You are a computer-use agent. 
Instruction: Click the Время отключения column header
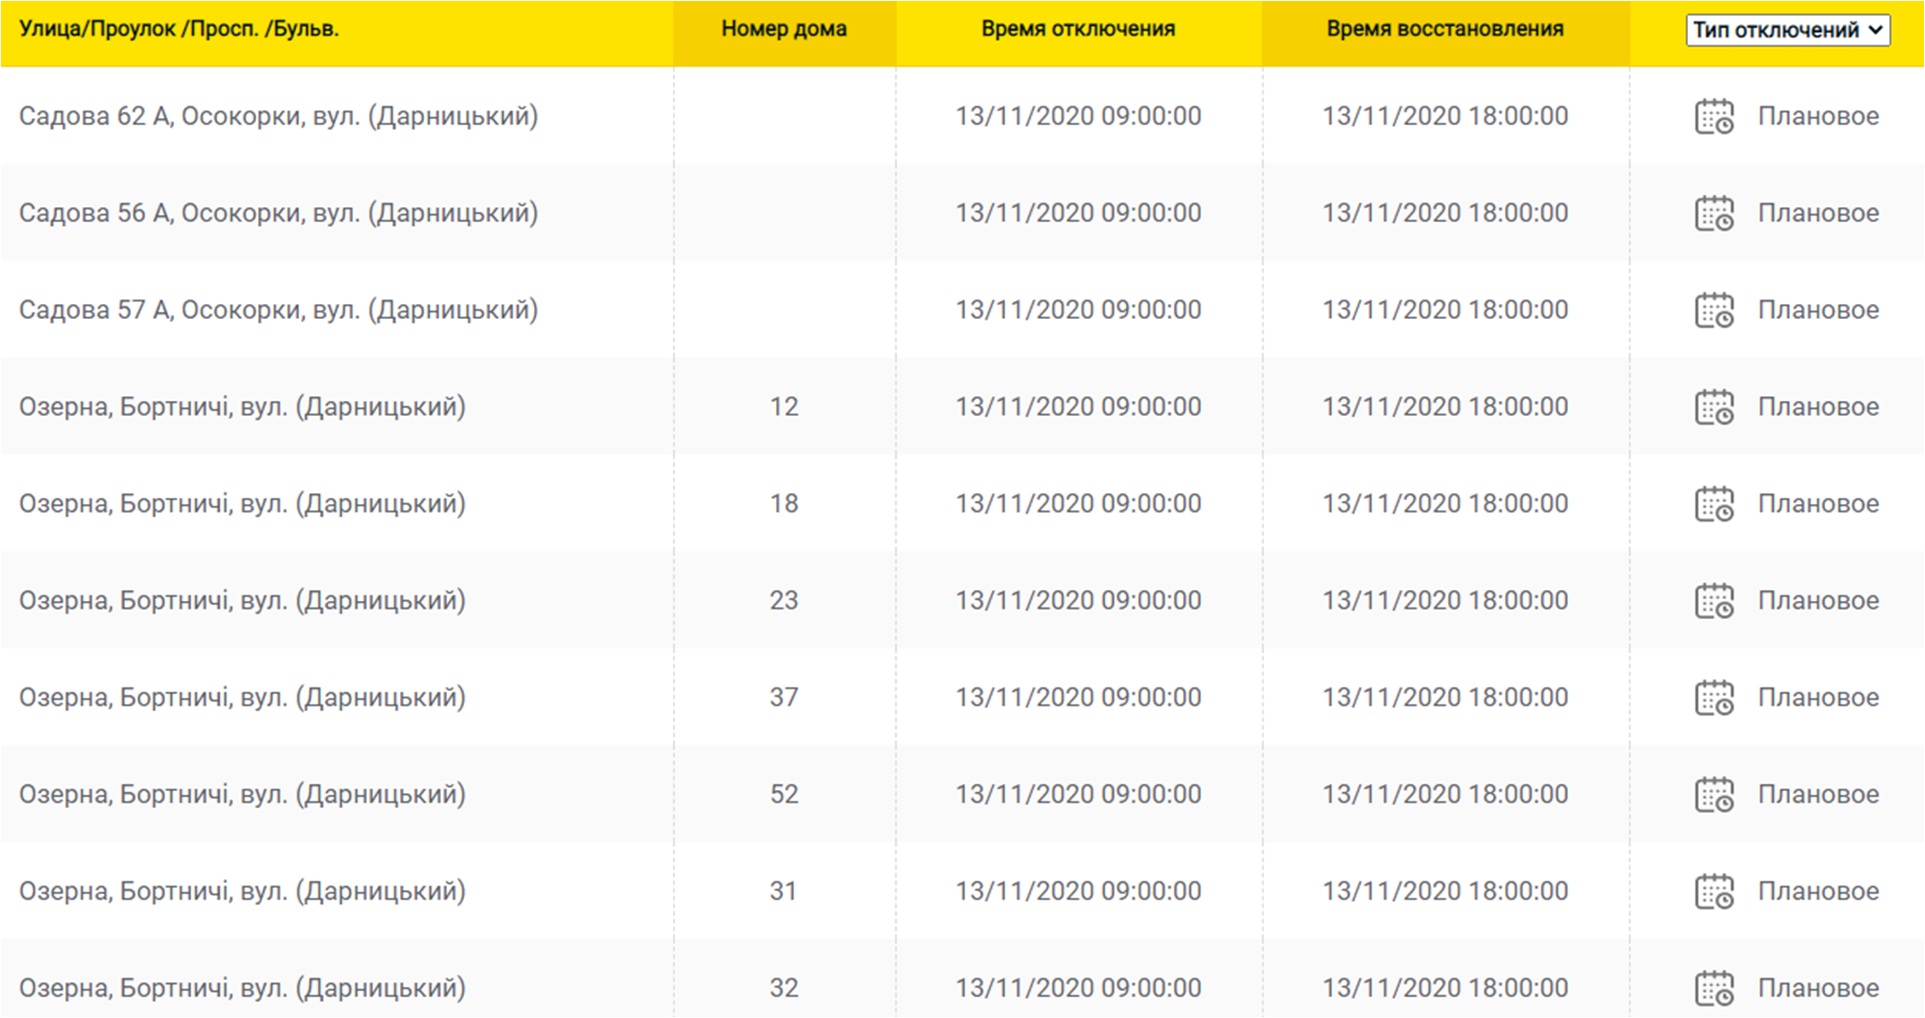pos(1078,29)
